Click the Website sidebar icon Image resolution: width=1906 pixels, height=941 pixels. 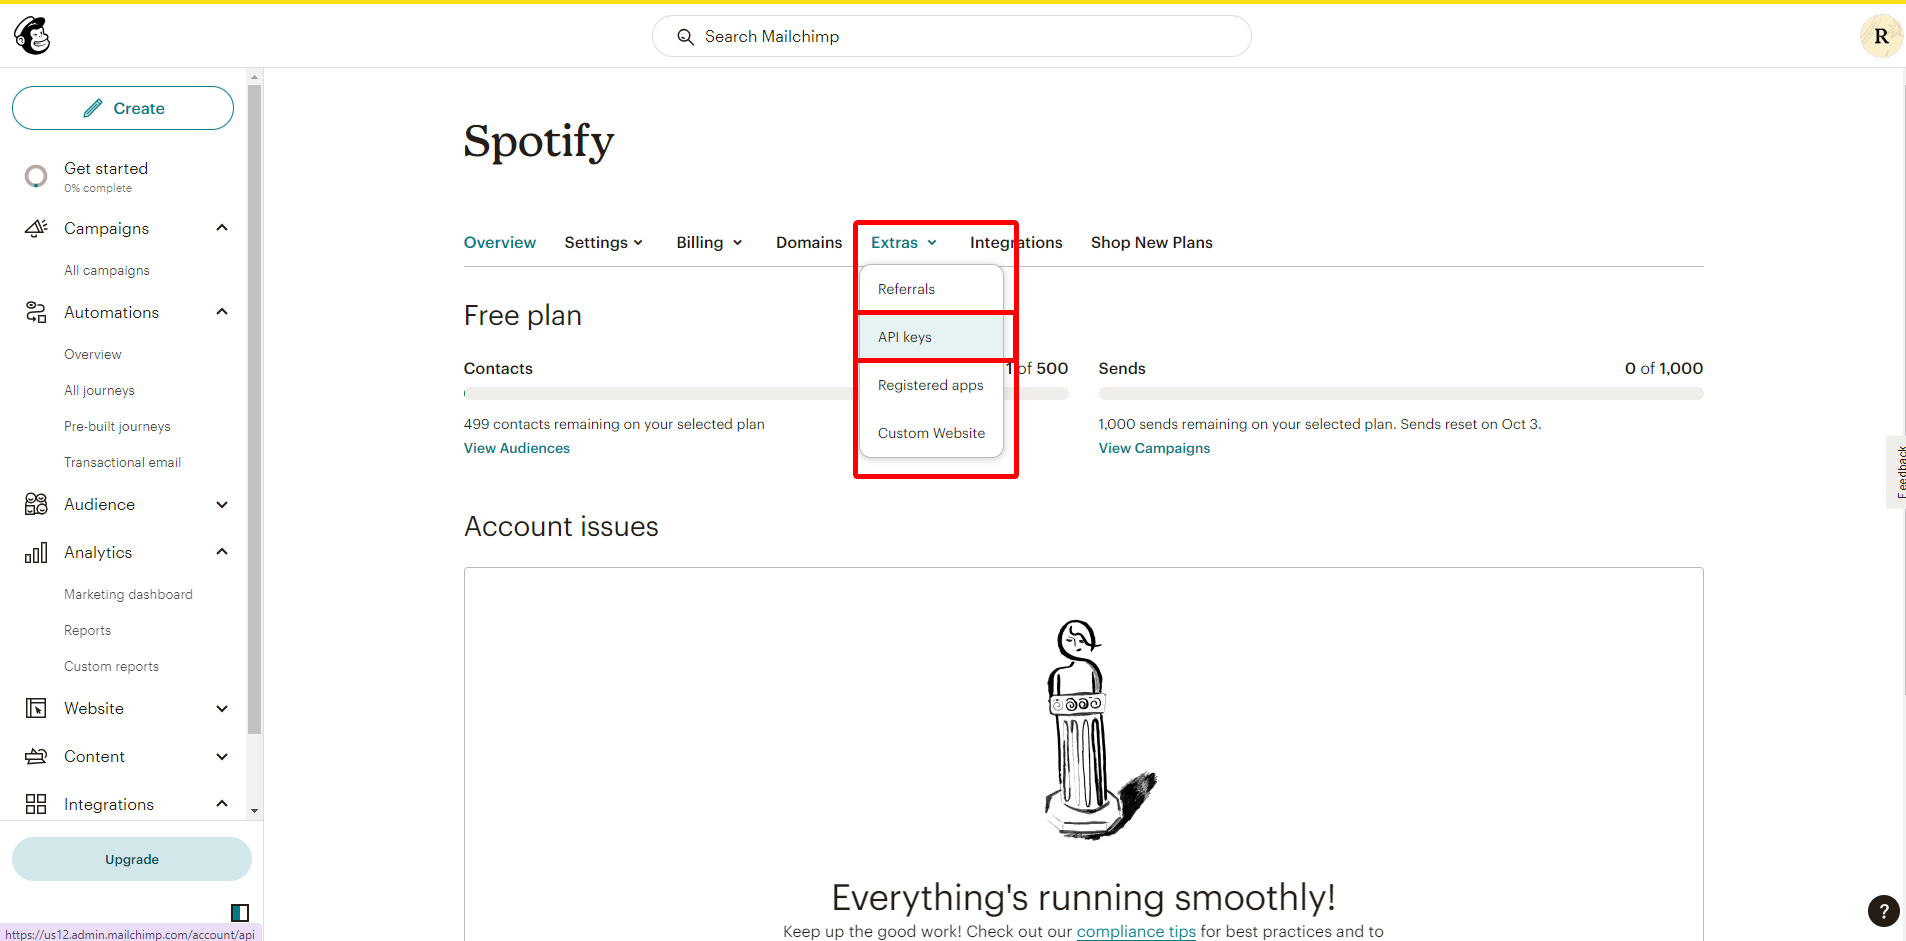[x=36, y=708]
